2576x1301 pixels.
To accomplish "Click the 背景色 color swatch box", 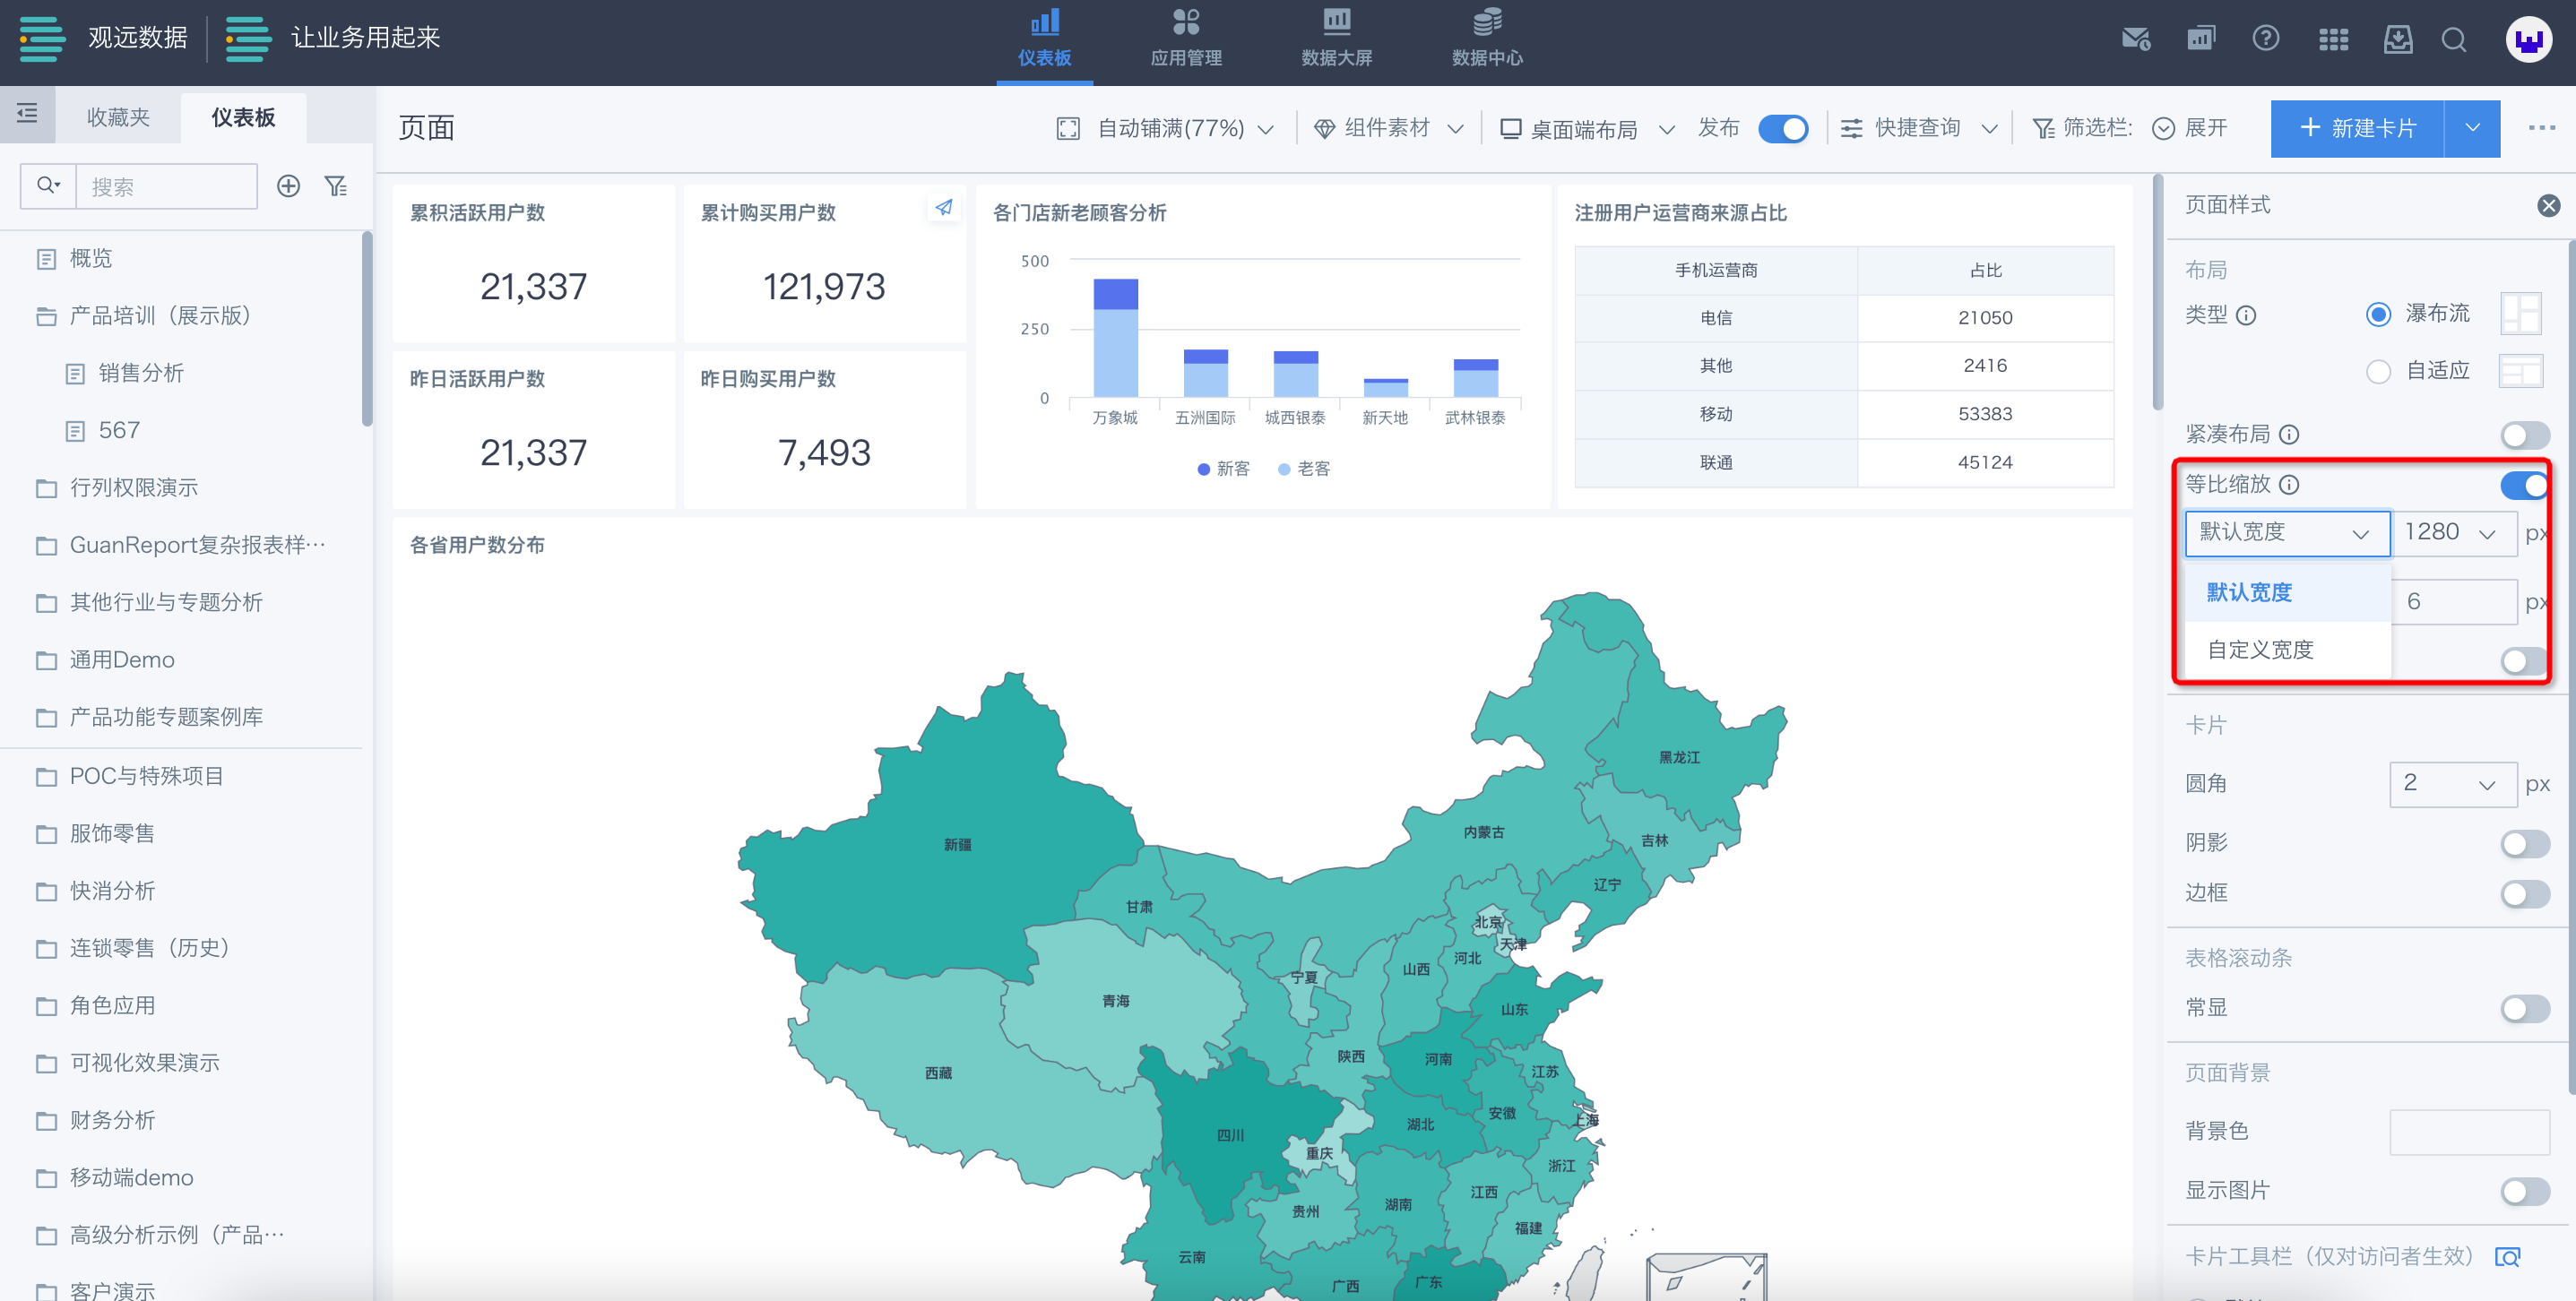I will (x=2468, y=1132).
